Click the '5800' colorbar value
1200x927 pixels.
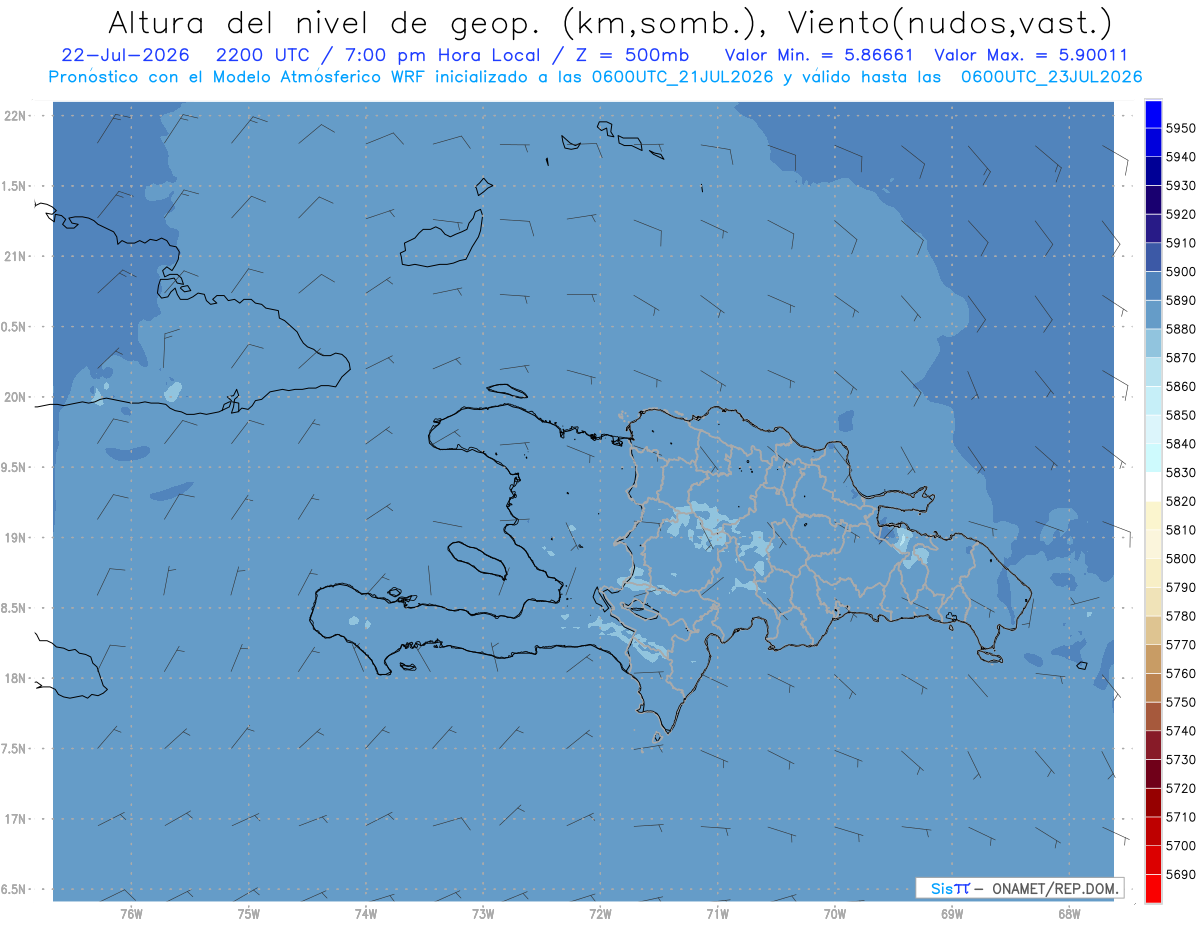(1180, 558)
